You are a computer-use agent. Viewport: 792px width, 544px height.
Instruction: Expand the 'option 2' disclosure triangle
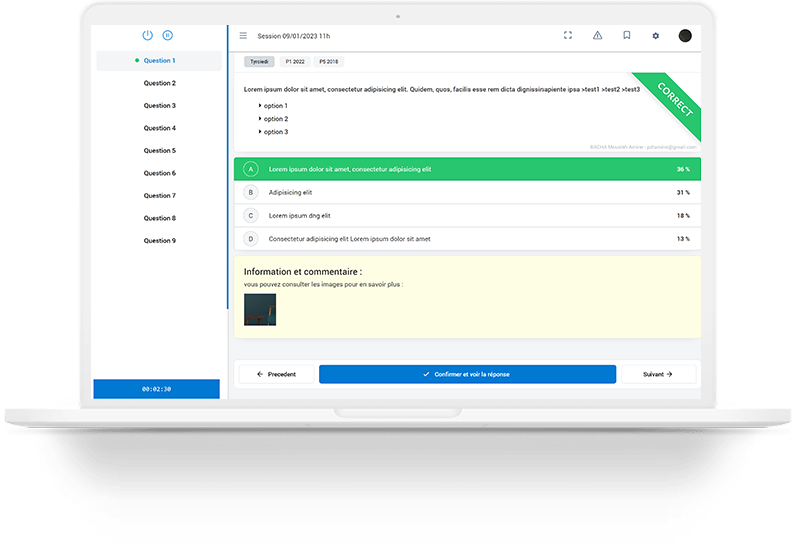coord(260,118)
